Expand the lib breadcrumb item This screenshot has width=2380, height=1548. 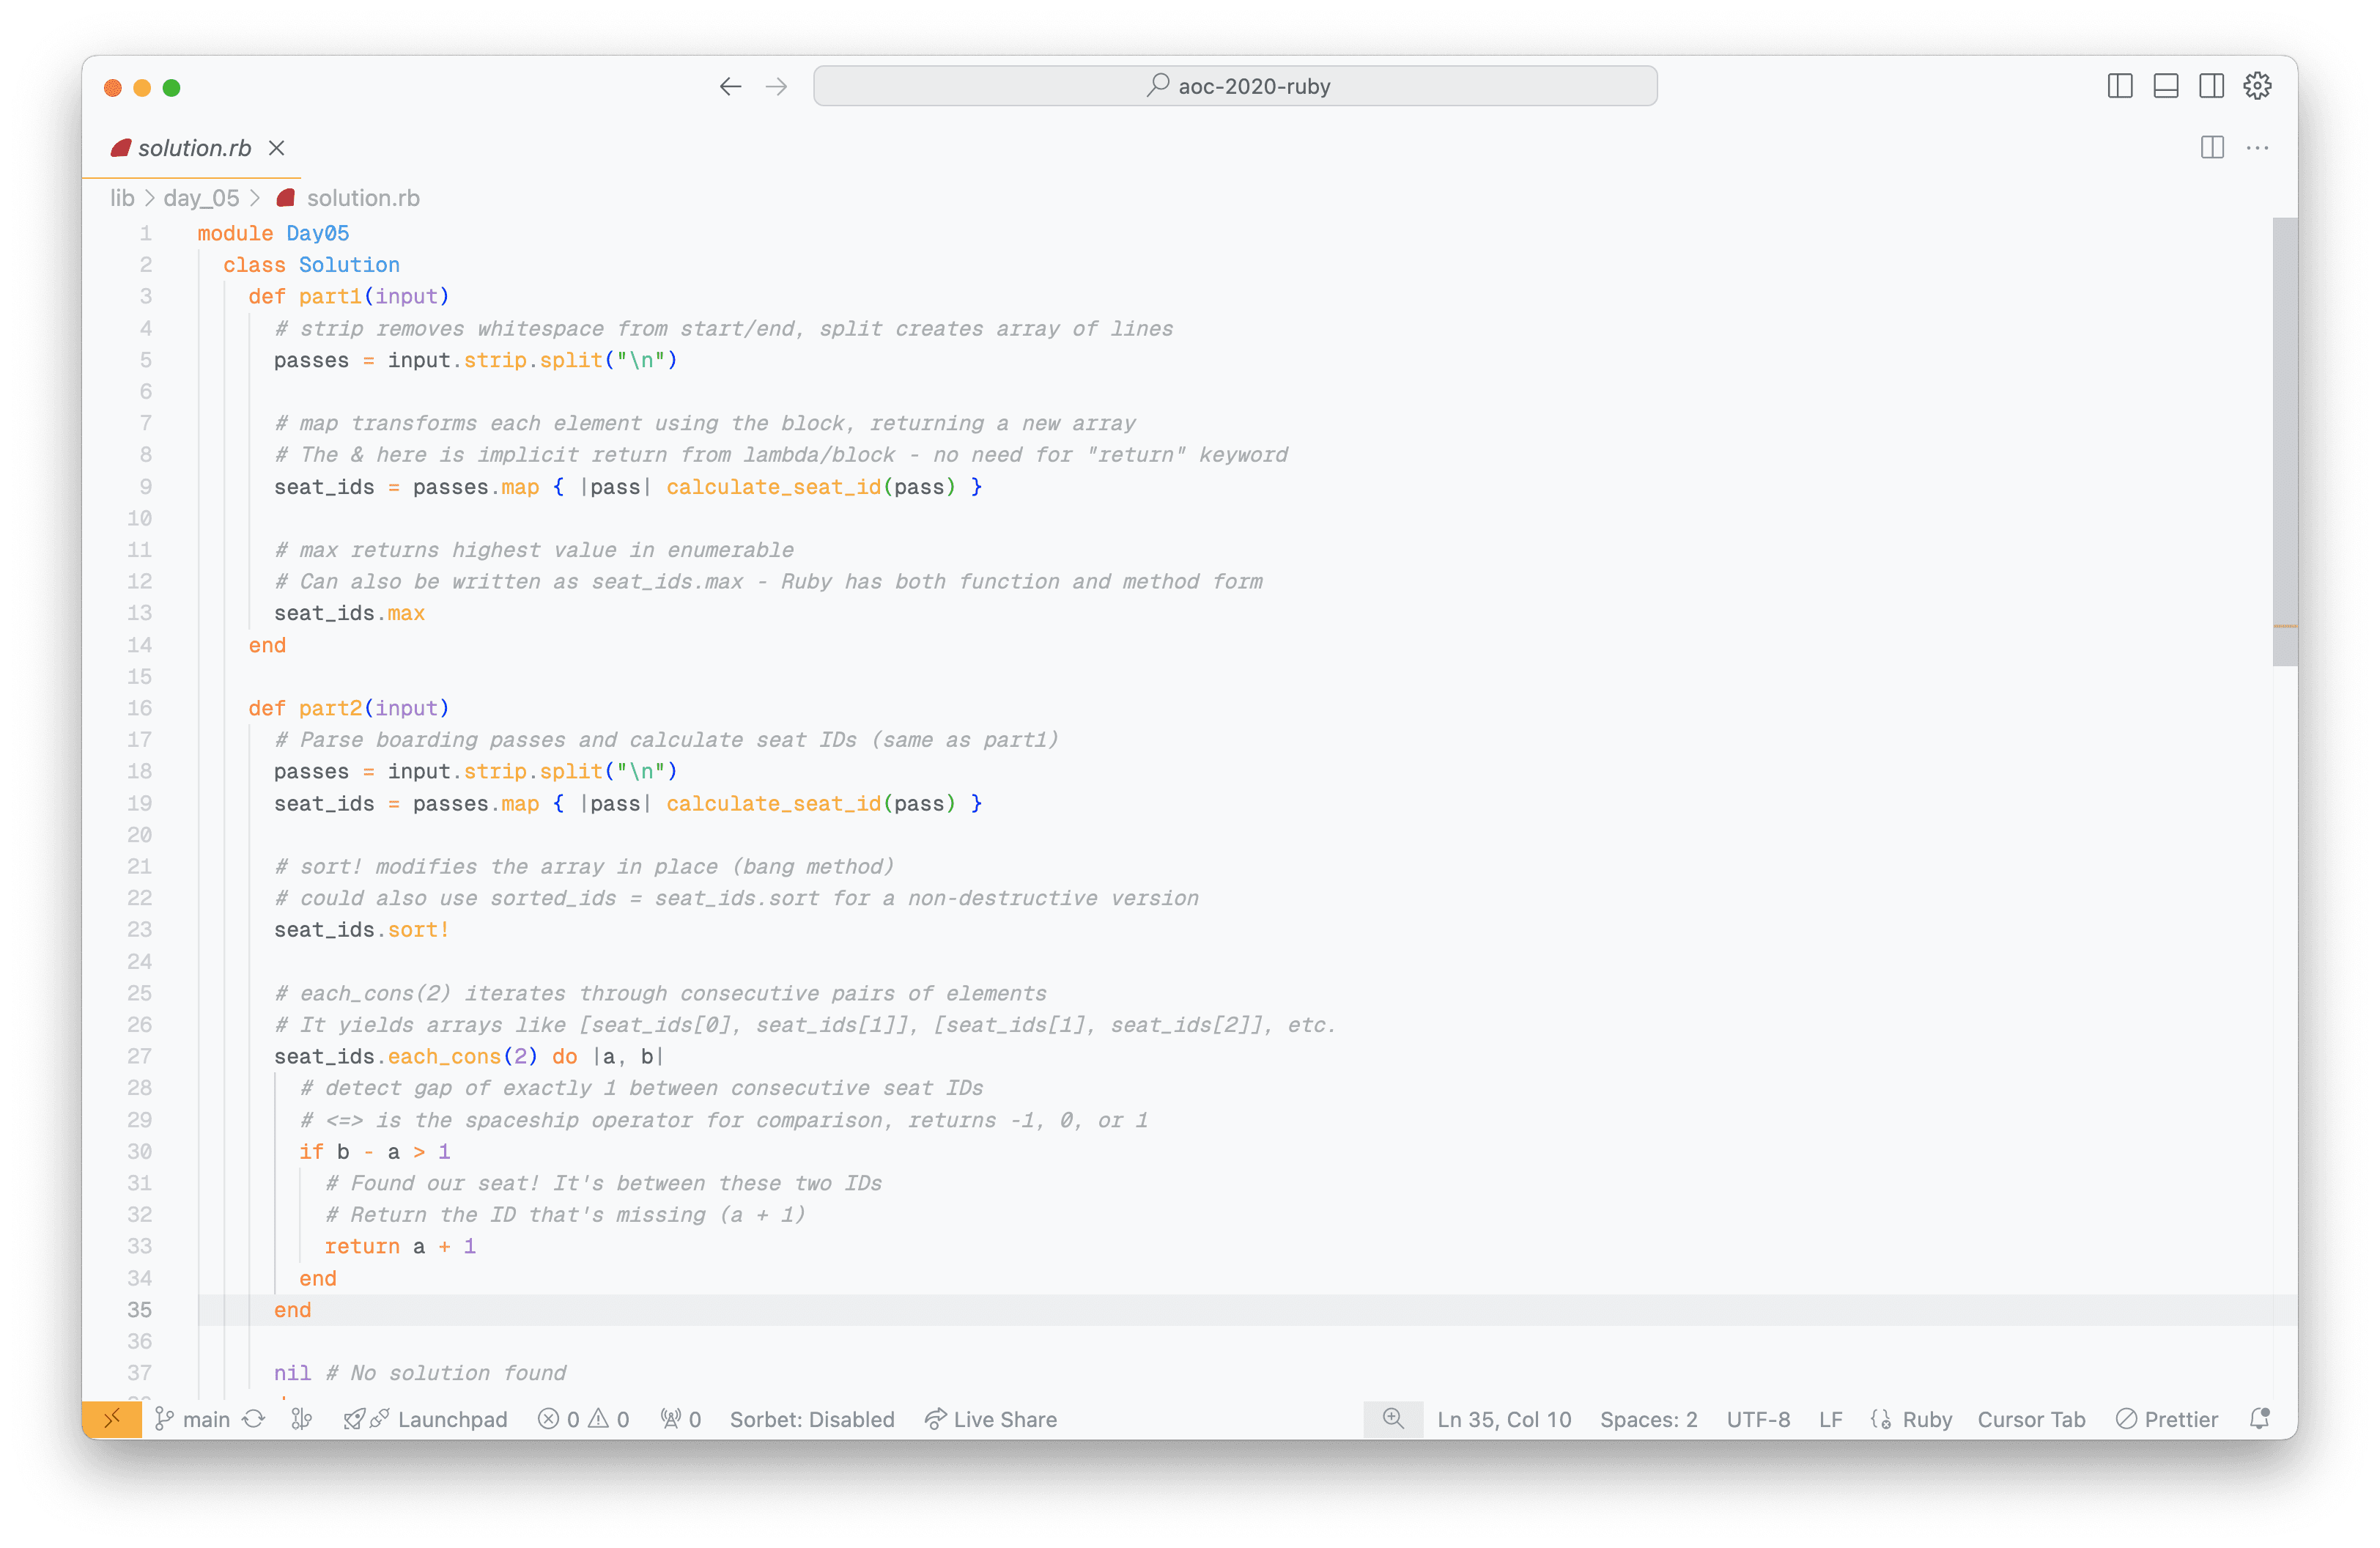coord(122,197)
